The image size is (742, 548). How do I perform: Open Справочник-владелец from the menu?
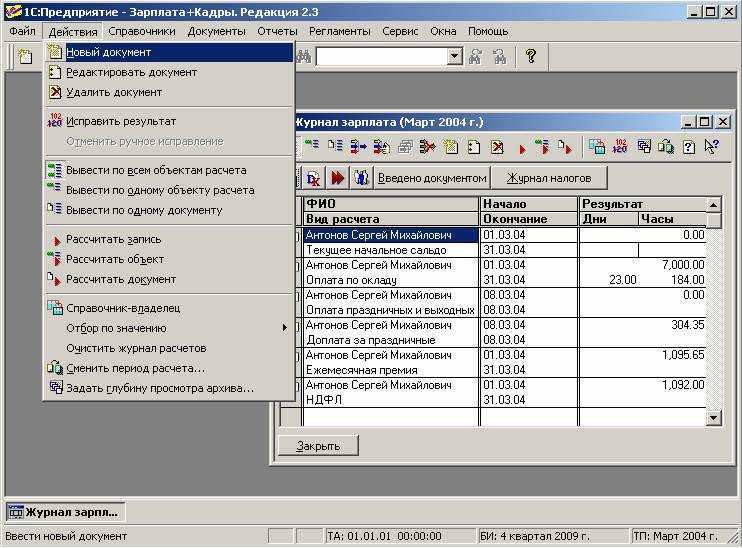point(169,308)
